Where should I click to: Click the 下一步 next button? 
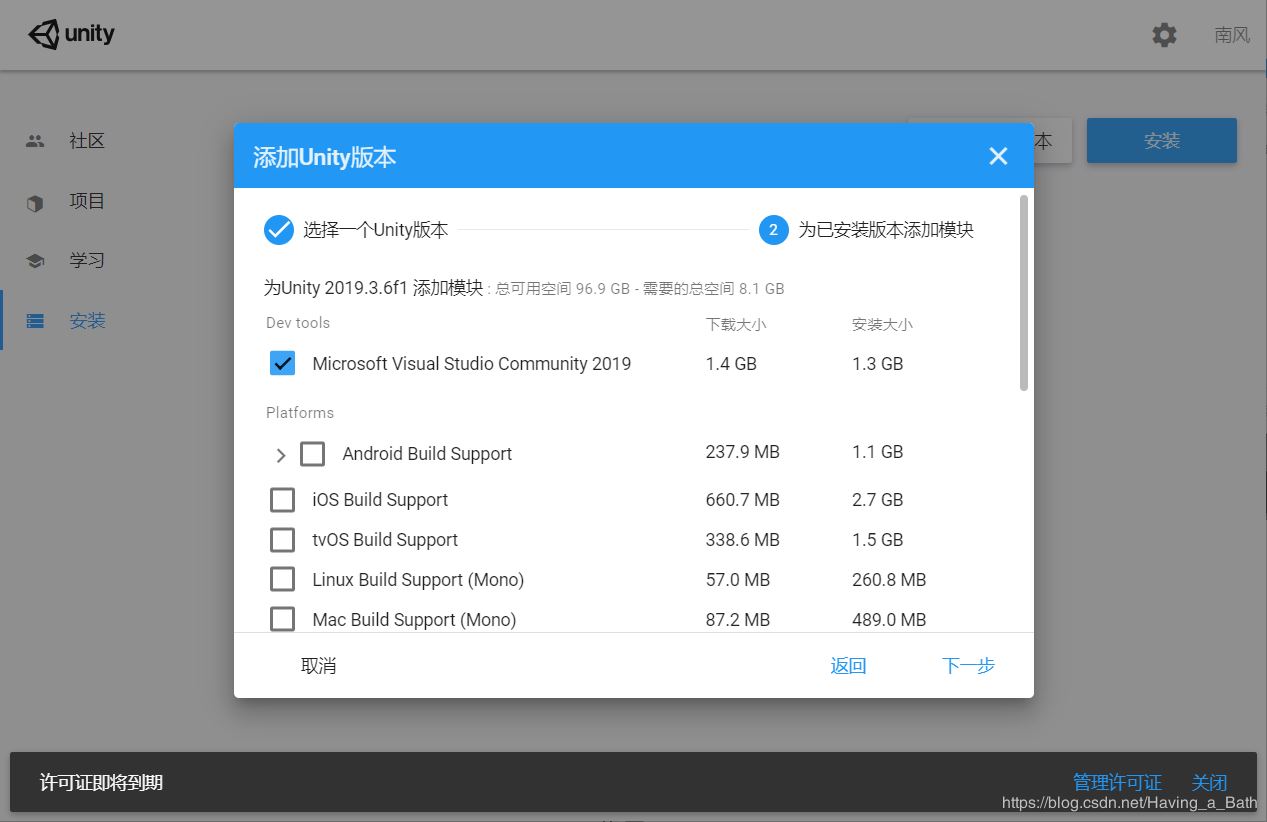click(968, 666)
